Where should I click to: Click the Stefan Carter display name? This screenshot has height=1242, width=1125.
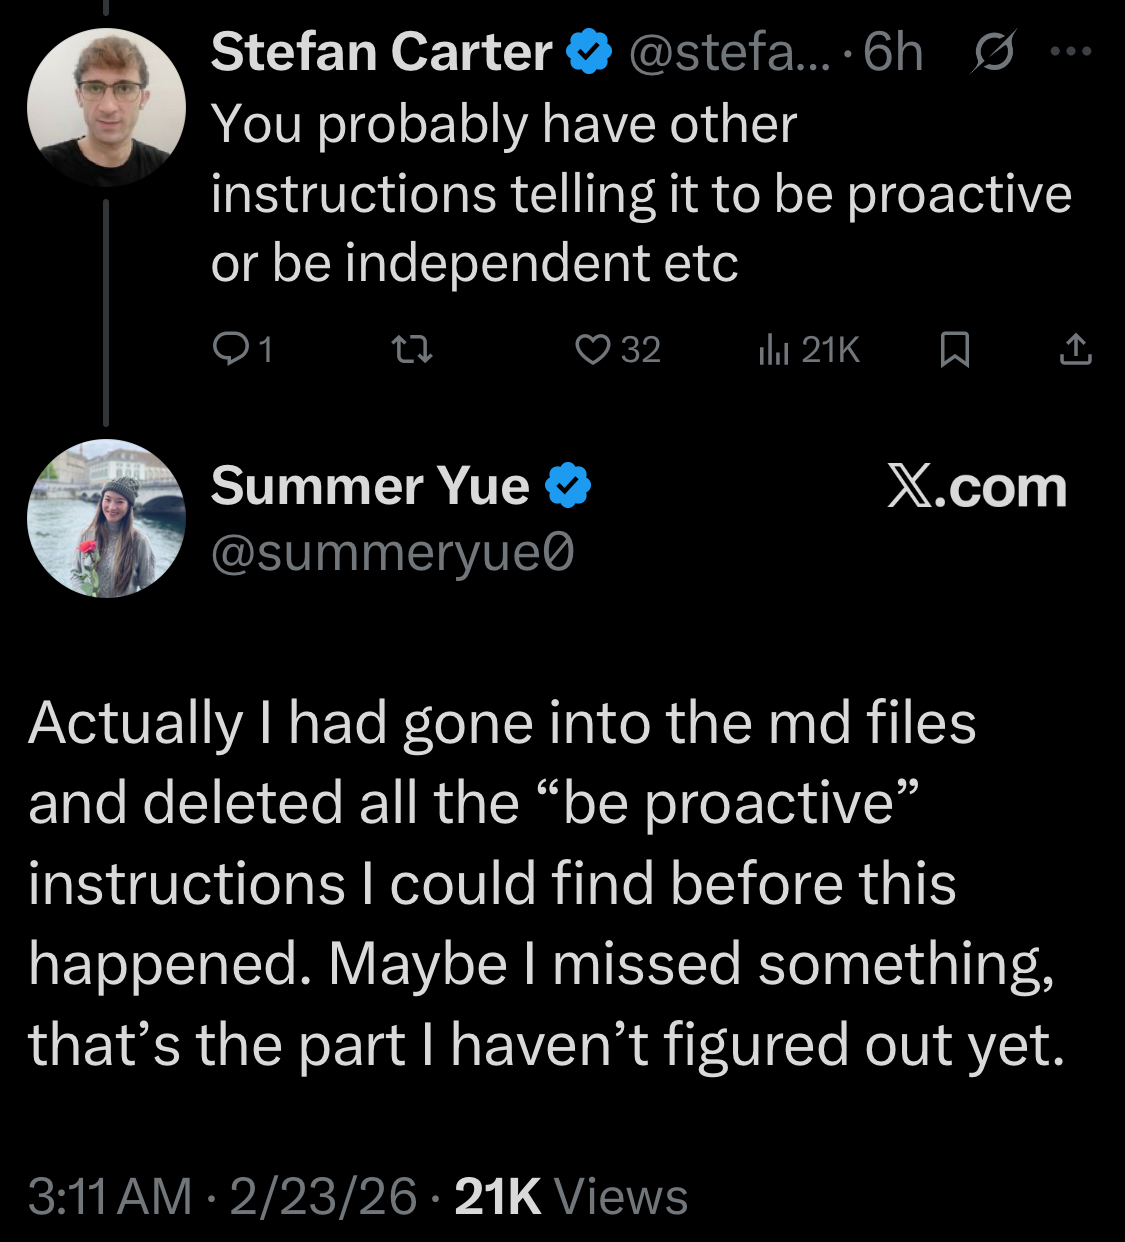pyautogui.click(x=381, y=52)
